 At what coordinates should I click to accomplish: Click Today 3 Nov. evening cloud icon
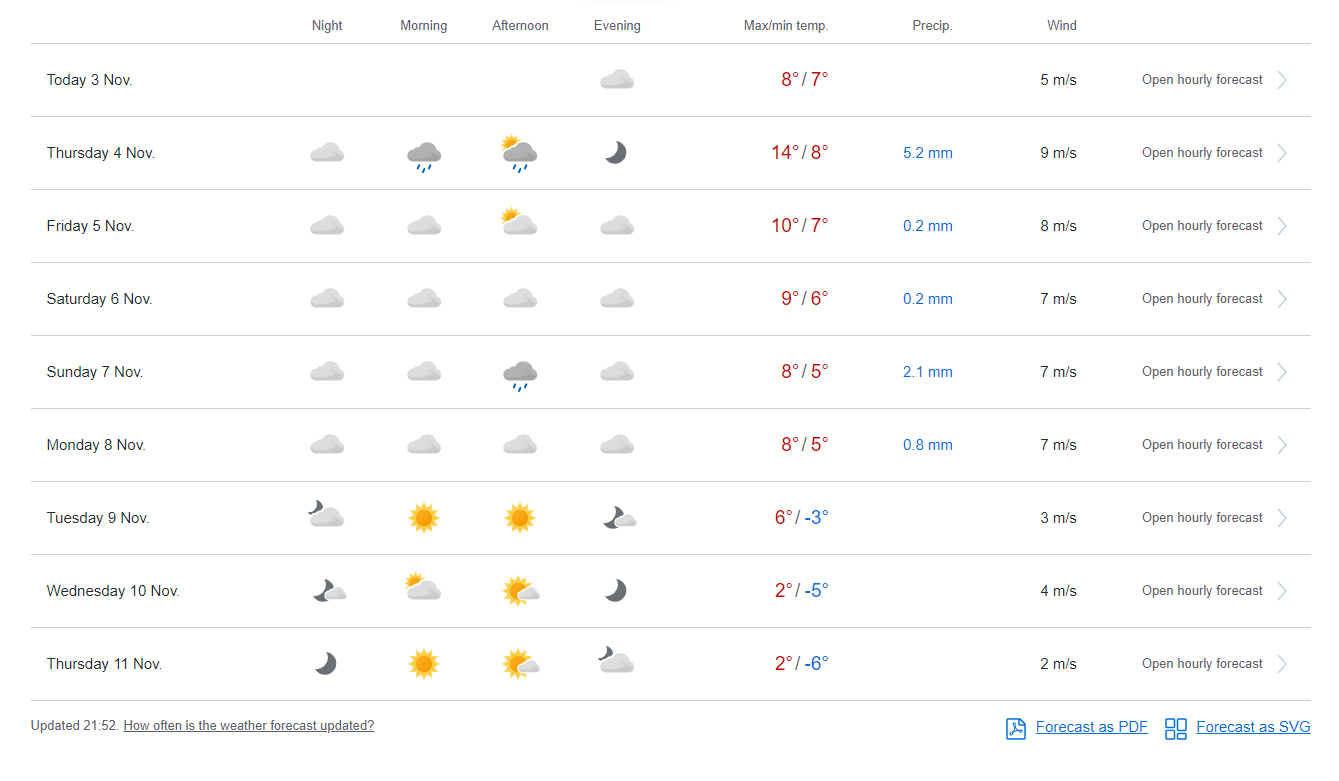(x=617, y=80)
